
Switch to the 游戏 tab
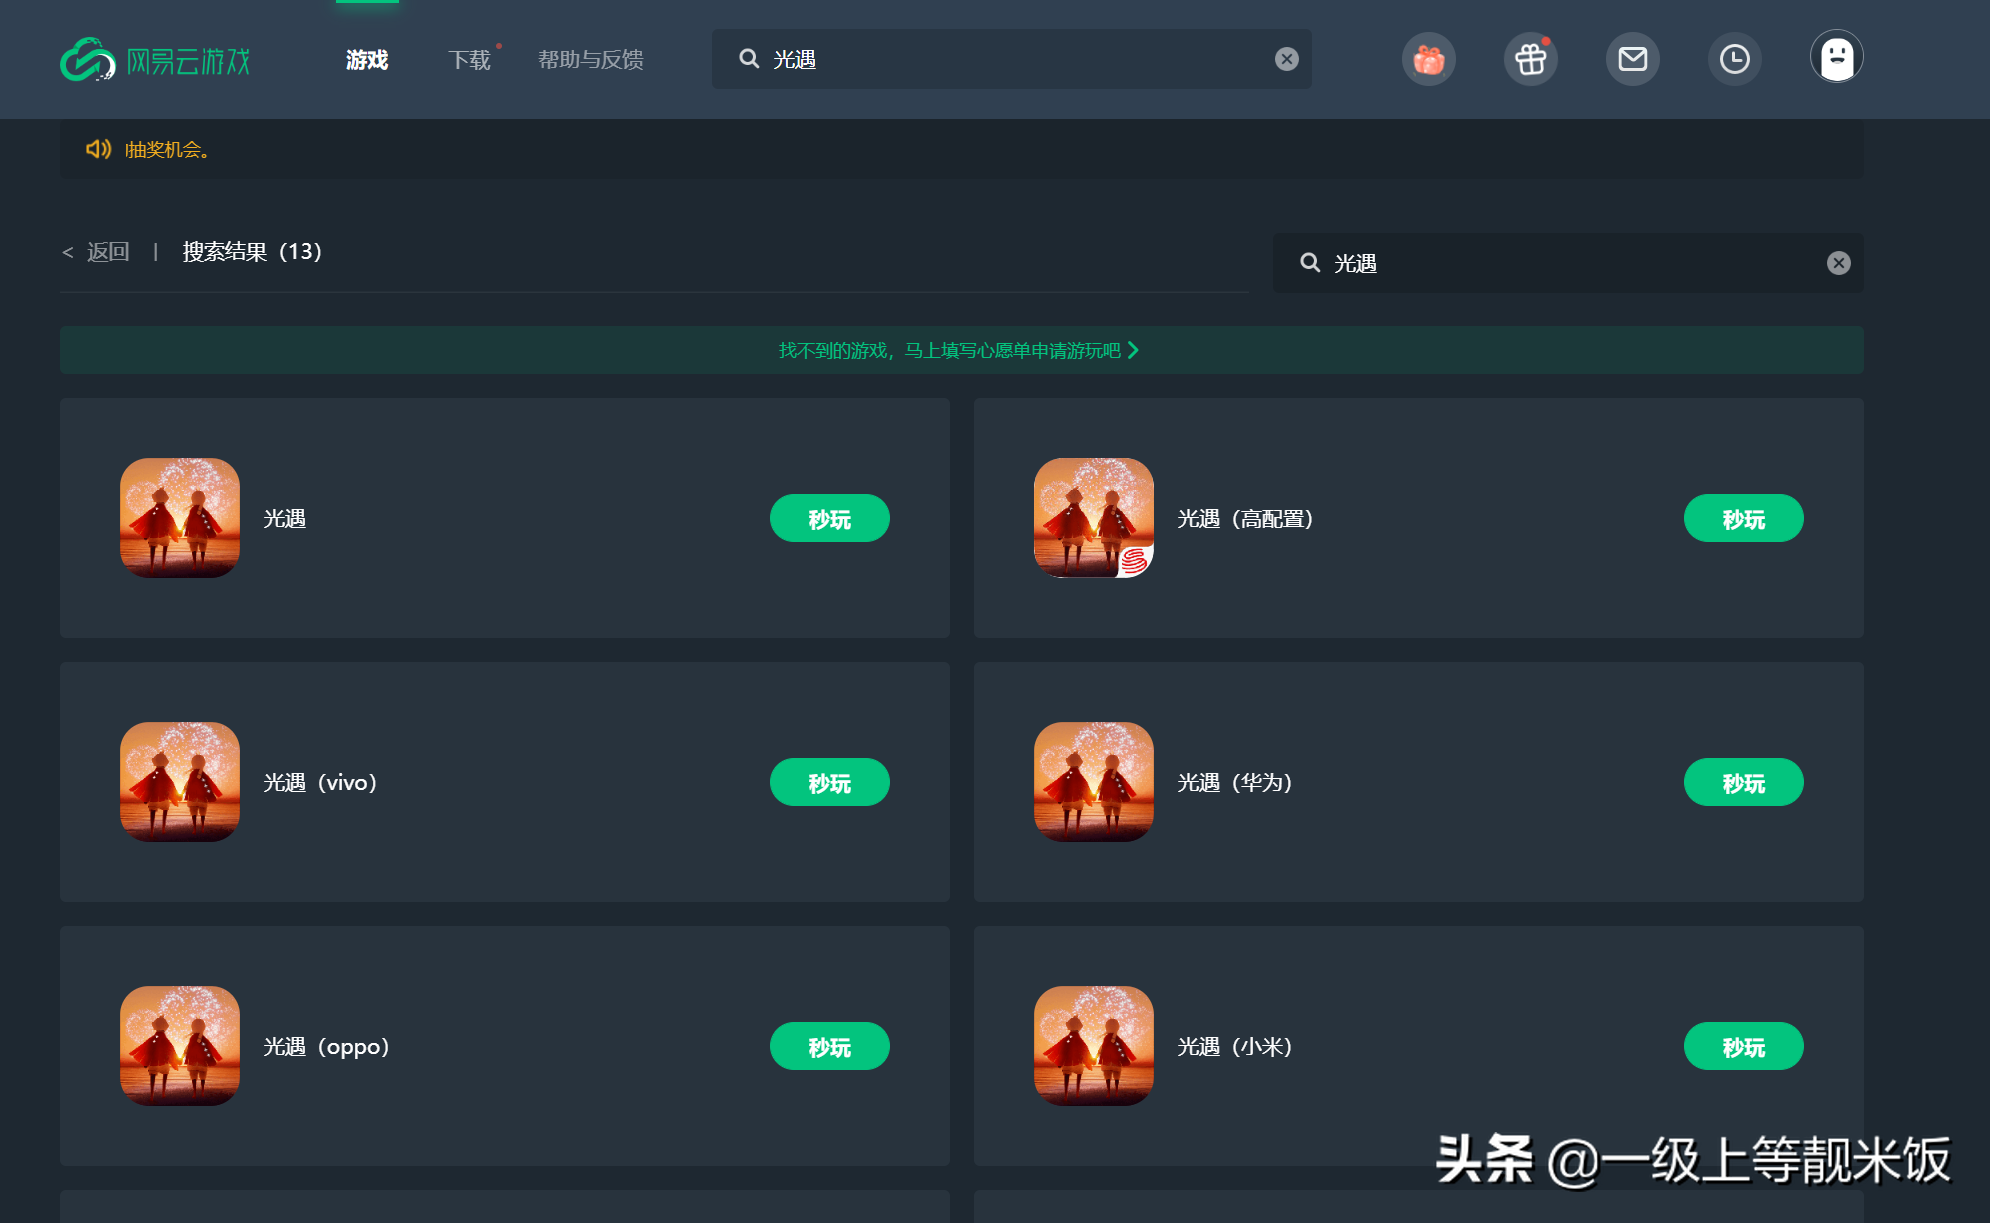tap(367, 60)
